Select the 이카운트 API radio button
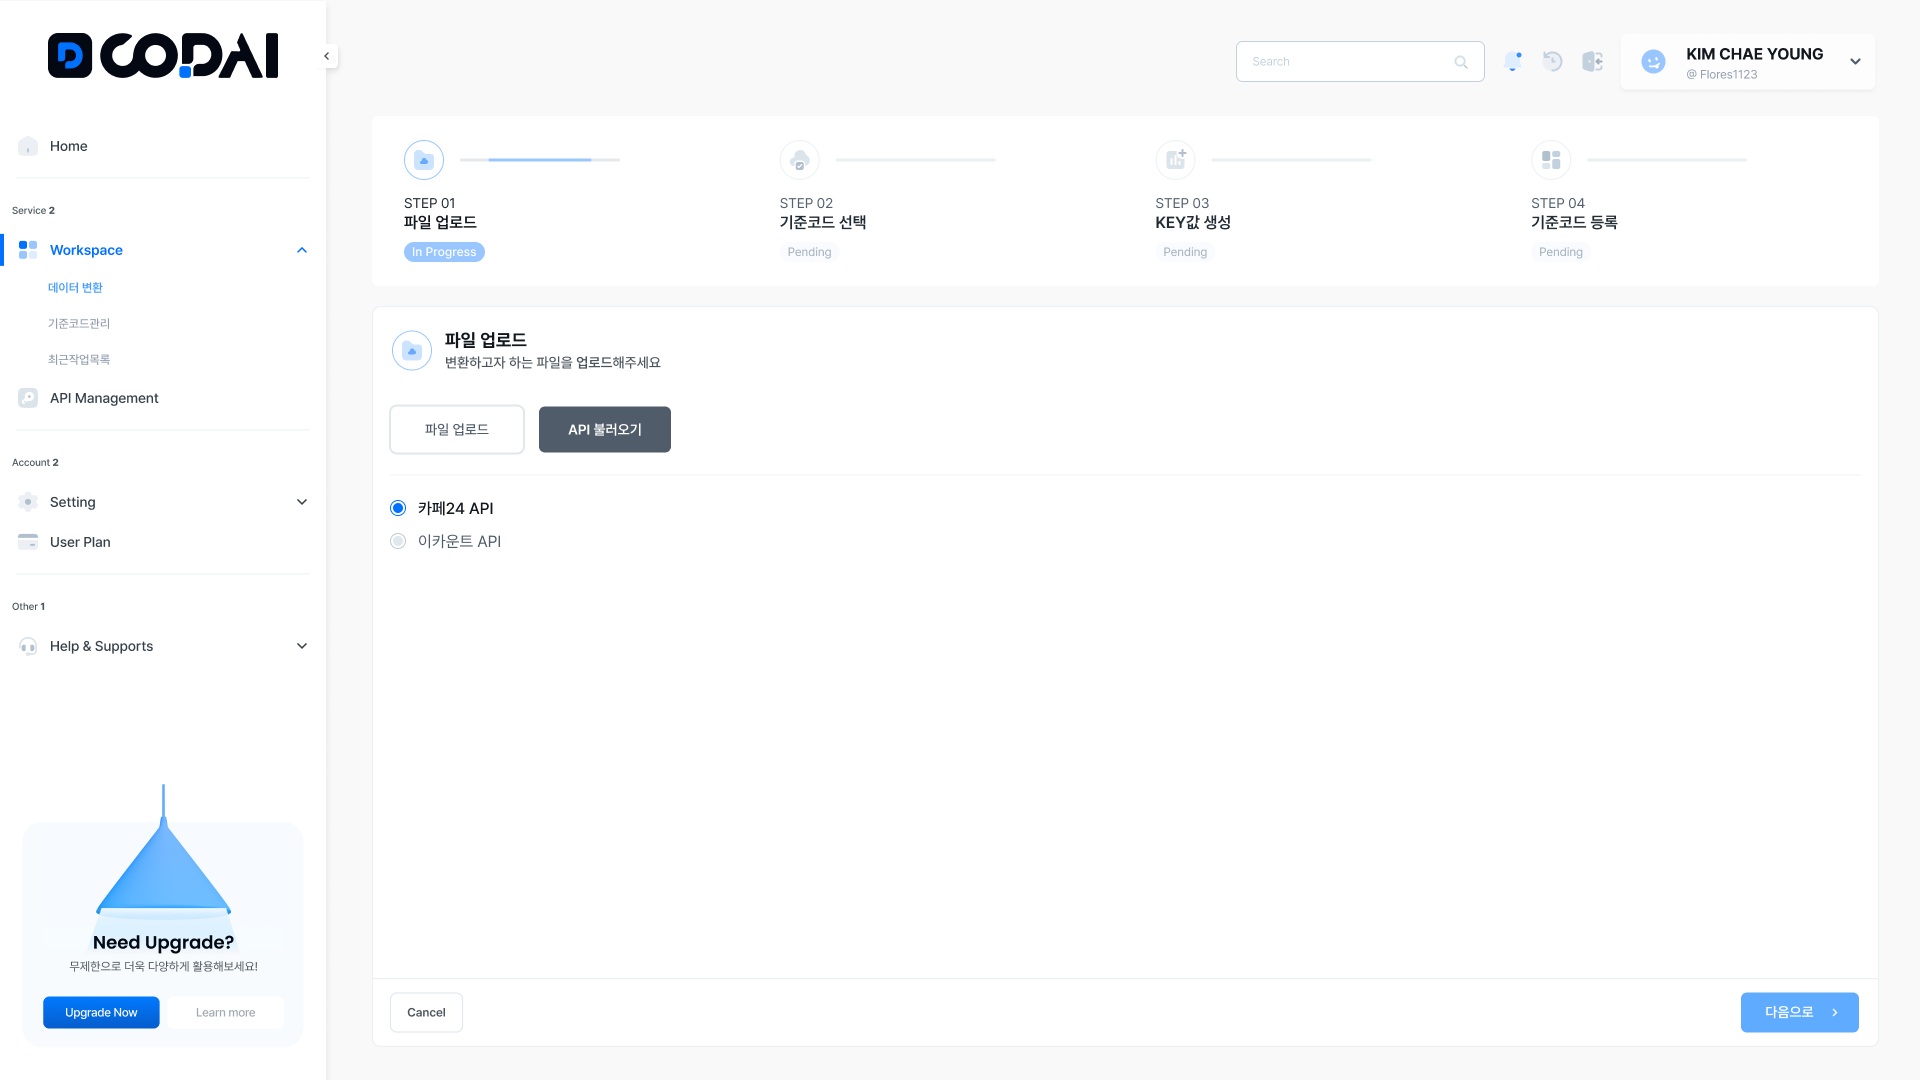The height and width of the screenshot is (1080, 1920). (x=398, y=541)
